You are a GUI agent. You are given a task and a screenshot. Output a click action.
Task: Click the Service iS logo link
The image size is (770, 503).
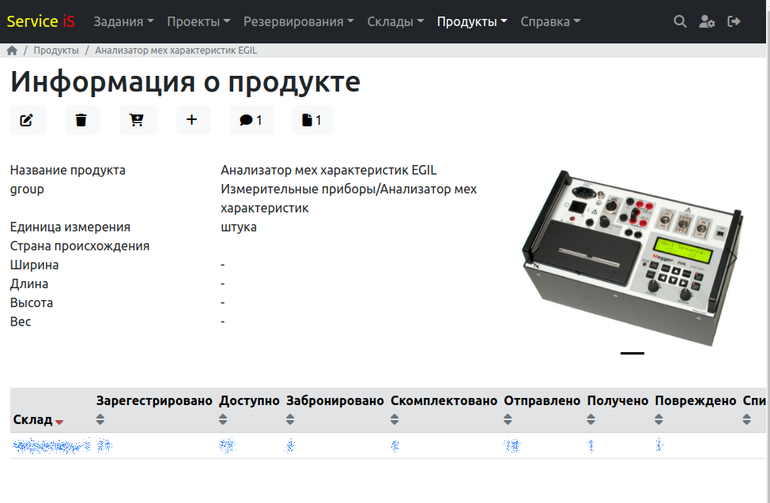tap(41, 21)
